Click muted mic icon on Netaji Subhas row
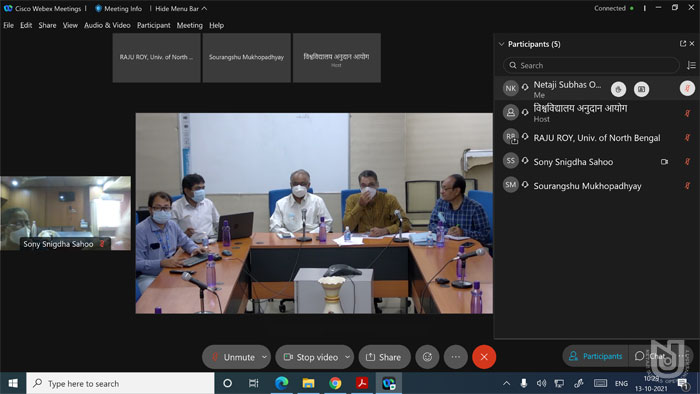The width and height of the screenshot is (700, 394). 688,88
